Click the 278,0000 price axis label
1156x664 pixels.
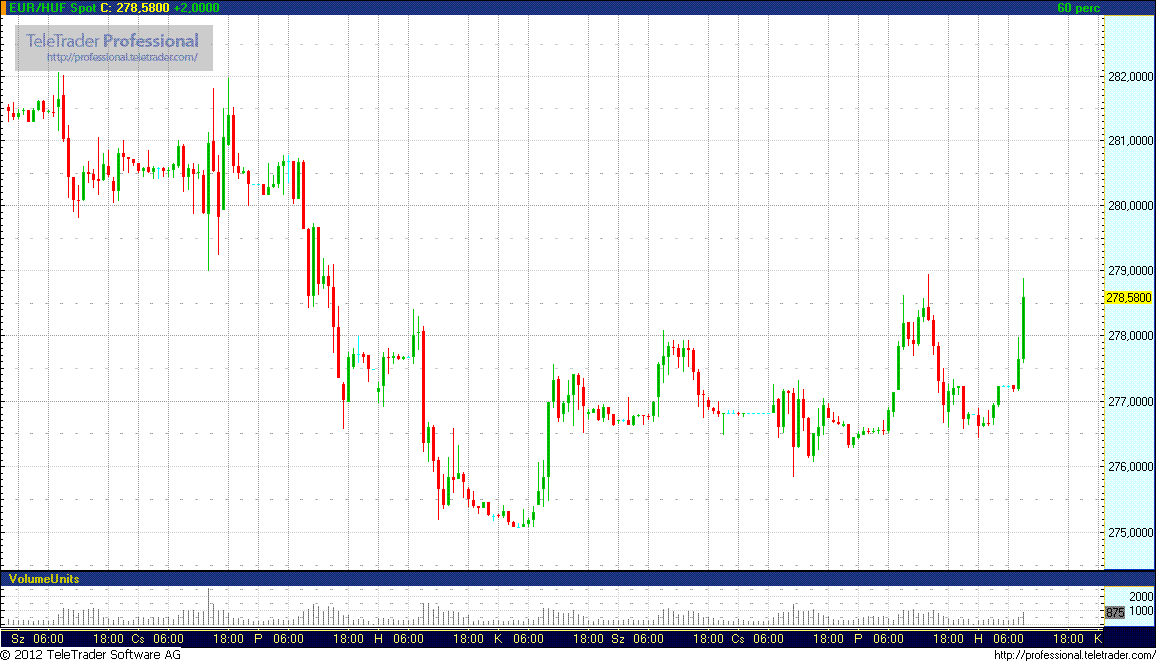[1130, 336]
